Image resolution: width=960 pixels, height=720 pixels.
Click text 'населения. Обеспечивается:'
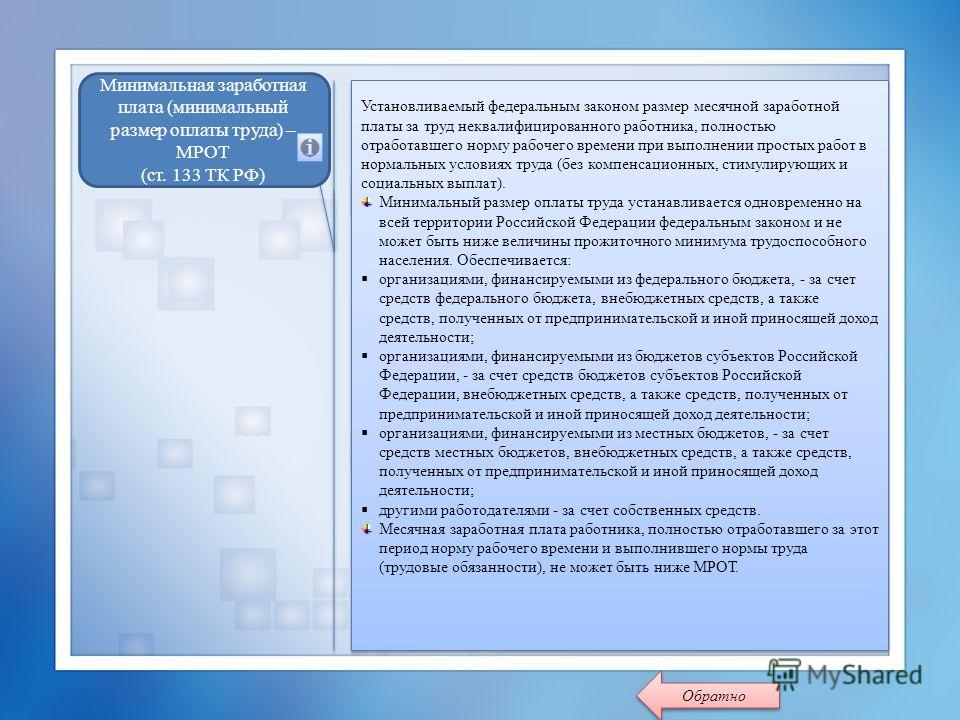(x=474, y=260)
